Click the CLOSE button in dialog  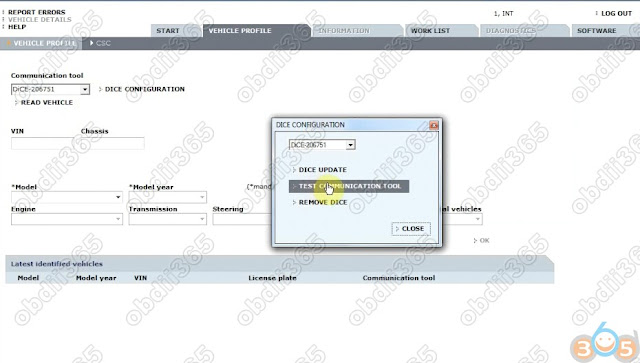(411, 229)
